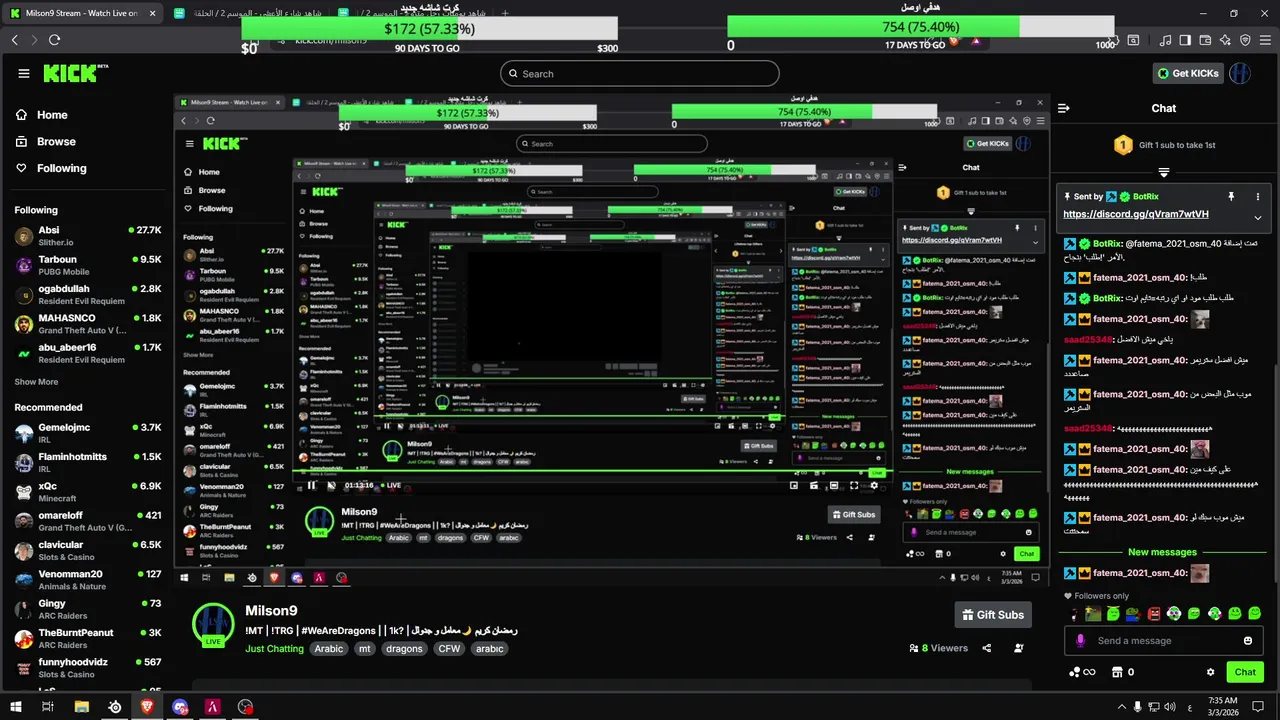Image resolution: width=1280 pixels, height=720 pixels.
Task: Collapse the chat panel arrow icon
Action: point(1064,108)
